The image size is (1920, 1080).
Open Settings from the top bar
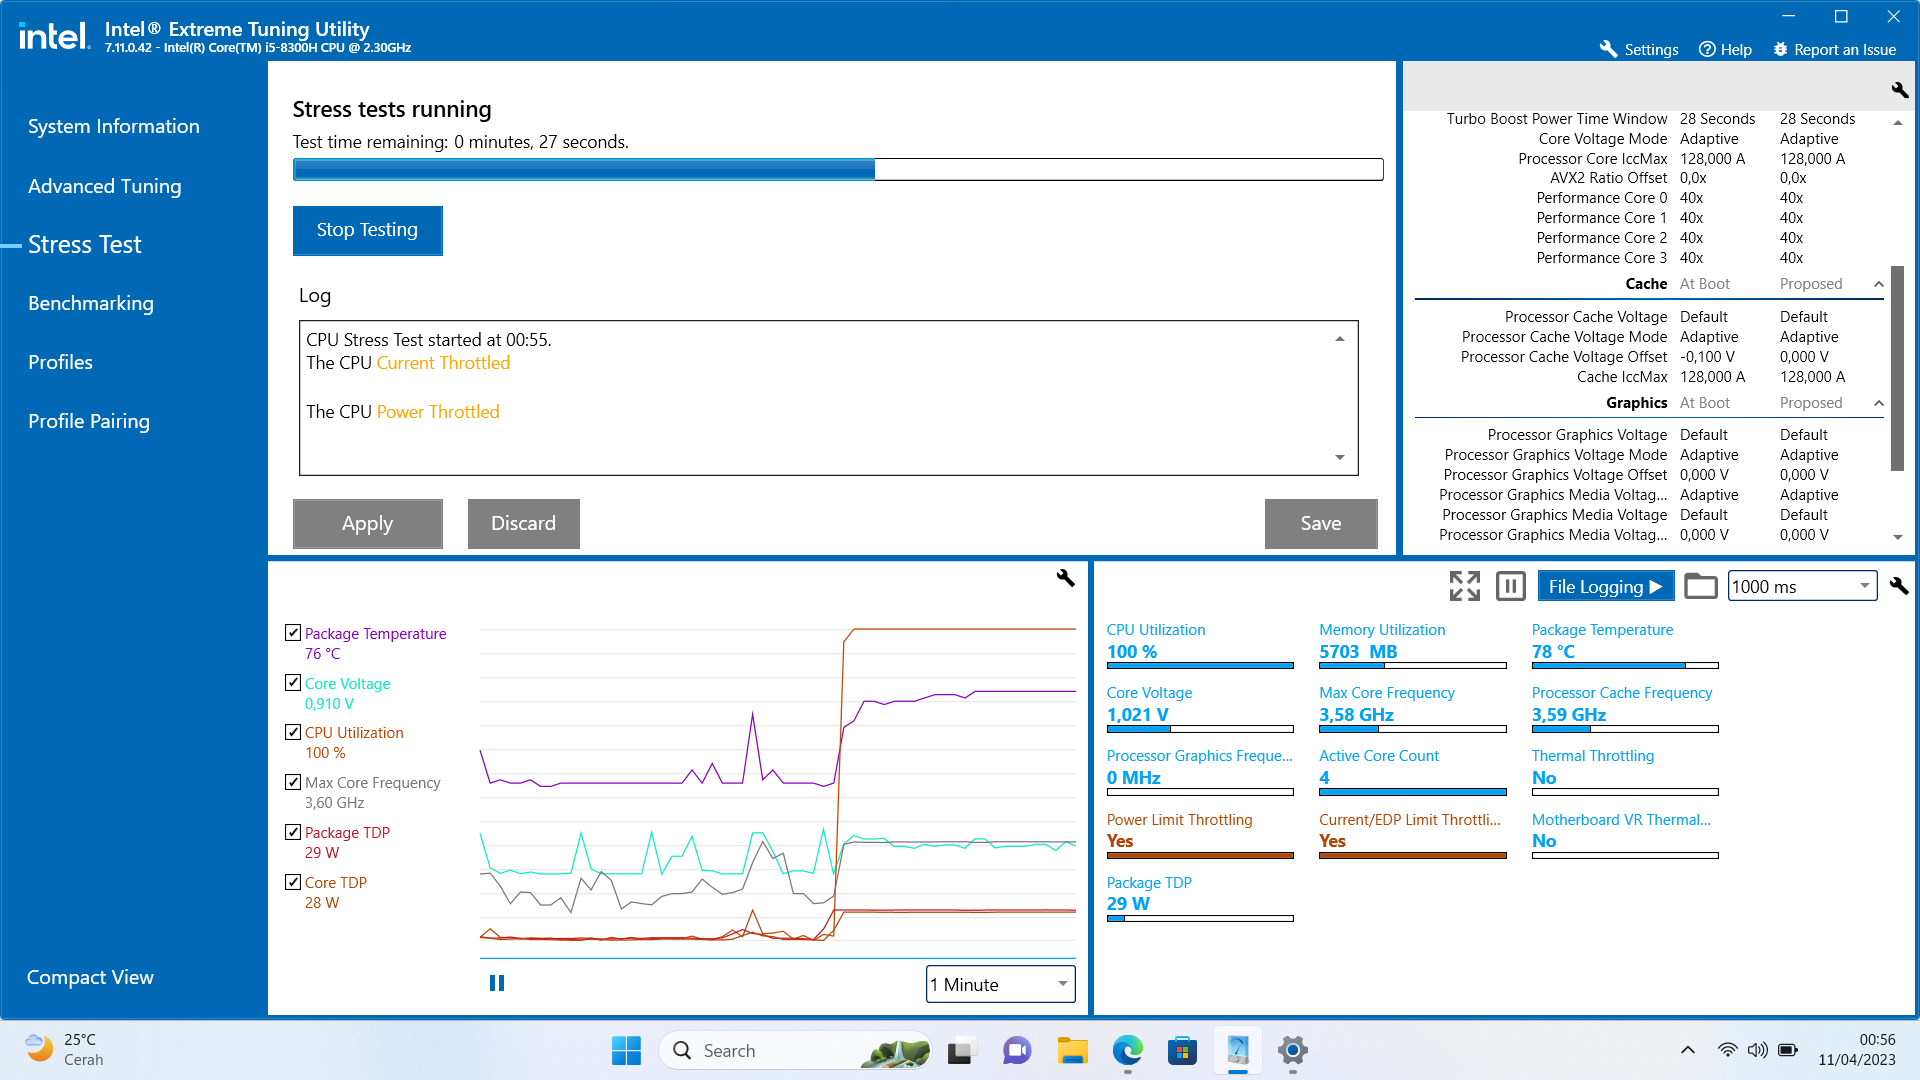(1639, 49)
